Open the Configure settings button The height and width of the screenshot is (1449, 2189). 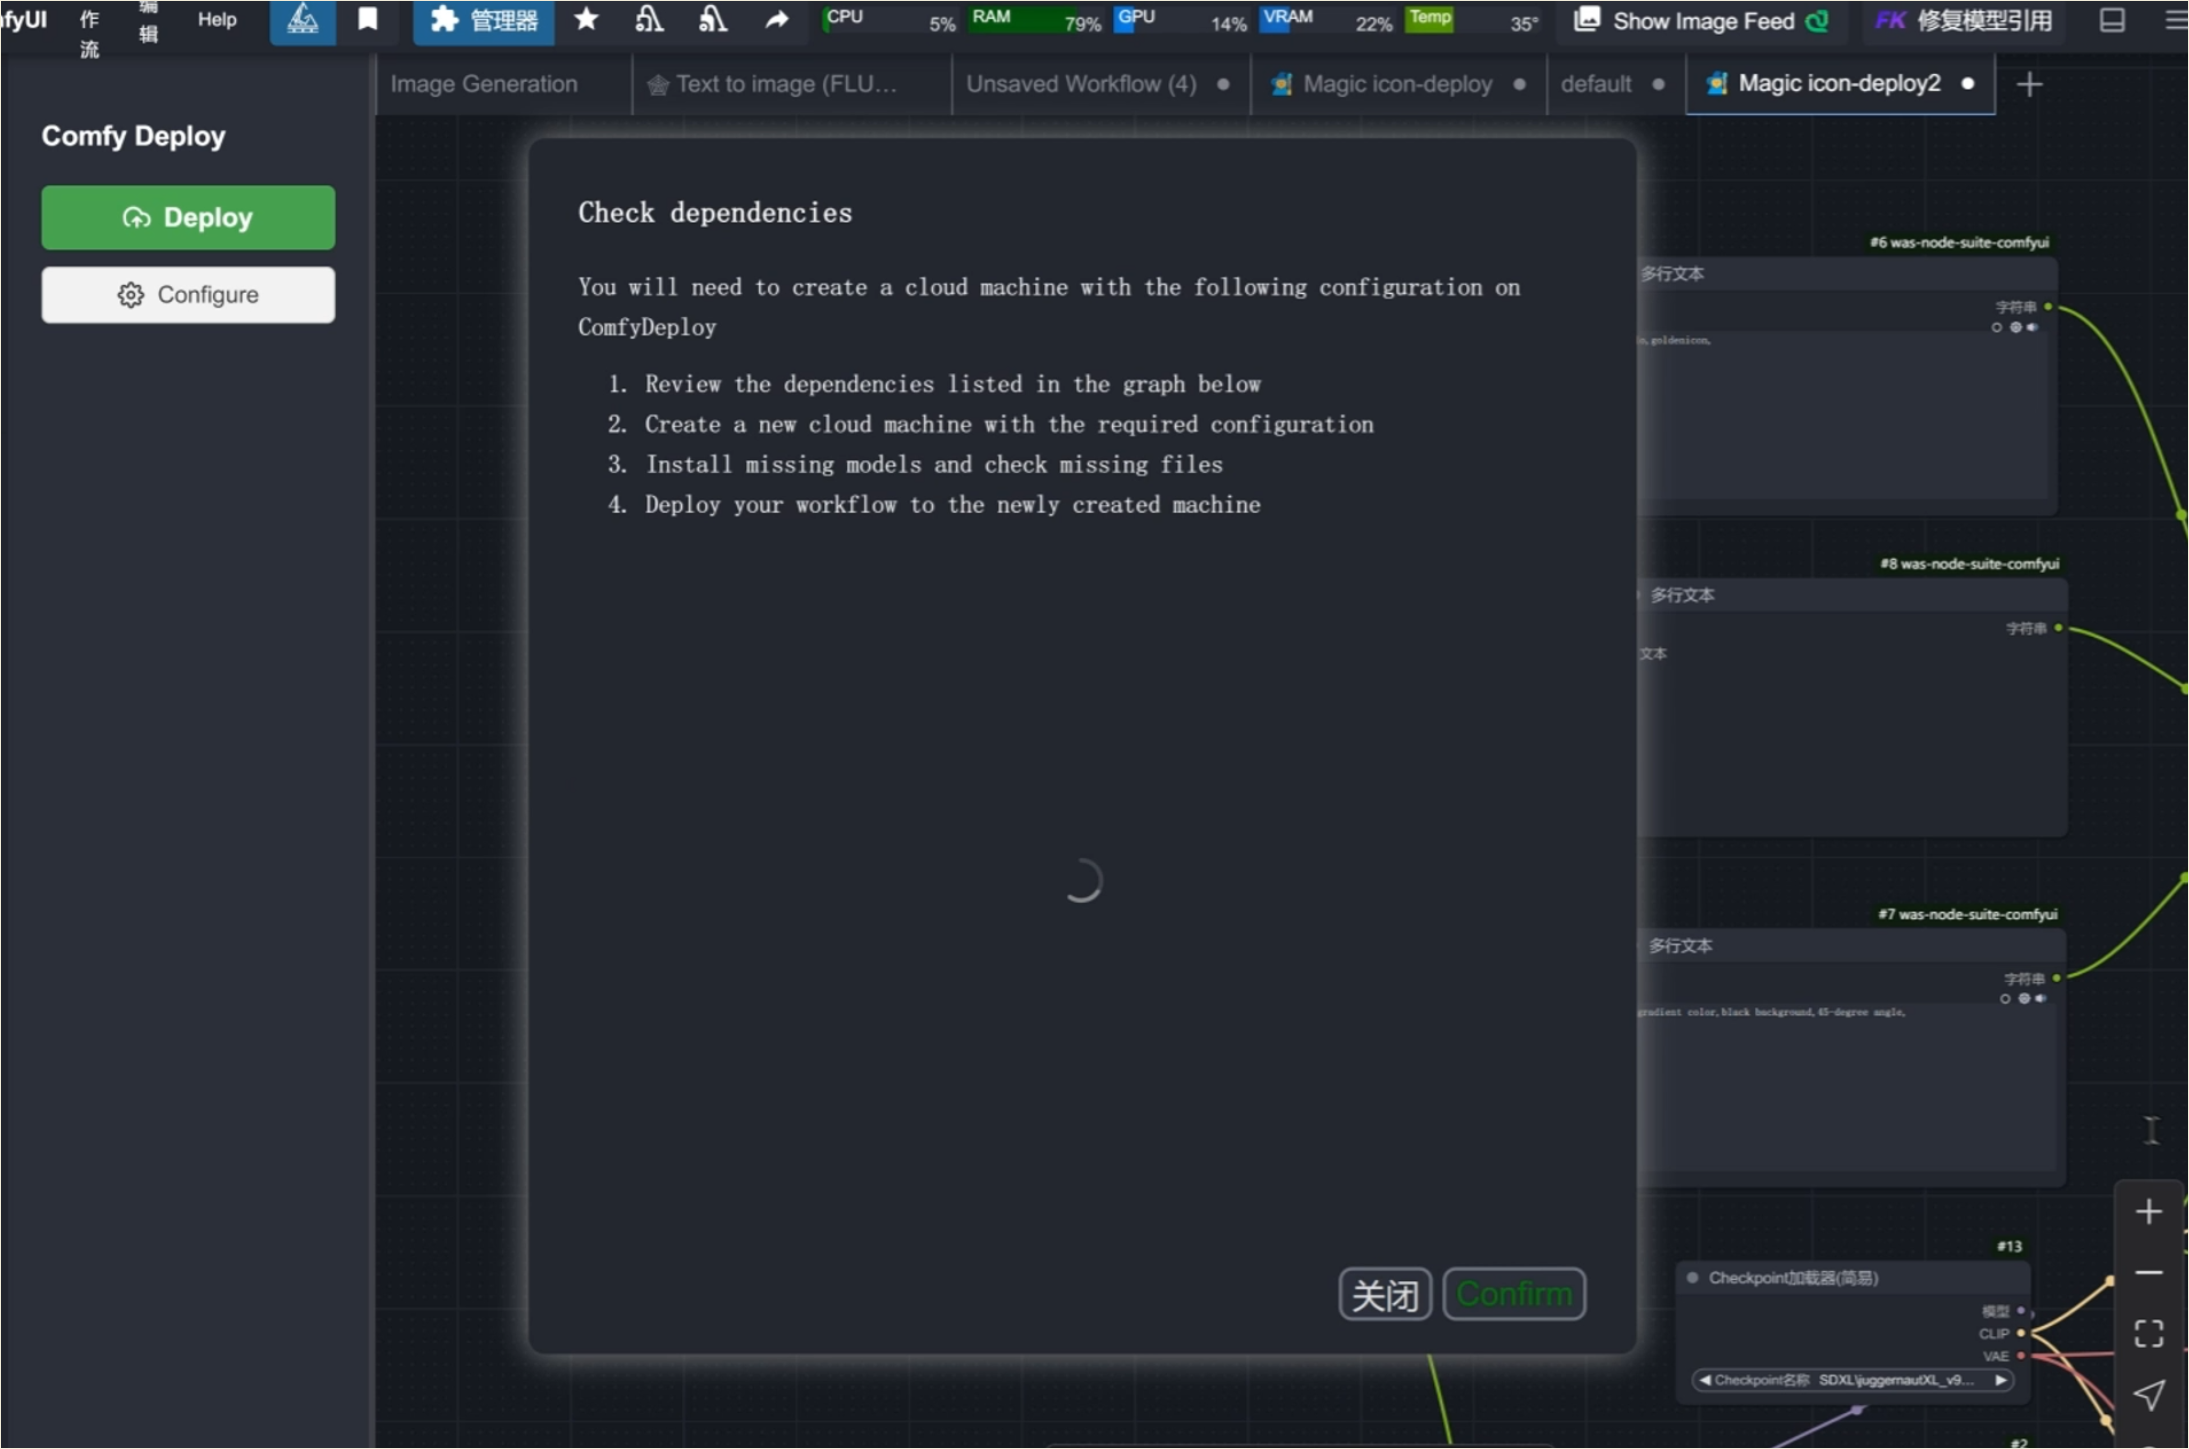click(188, 295)
